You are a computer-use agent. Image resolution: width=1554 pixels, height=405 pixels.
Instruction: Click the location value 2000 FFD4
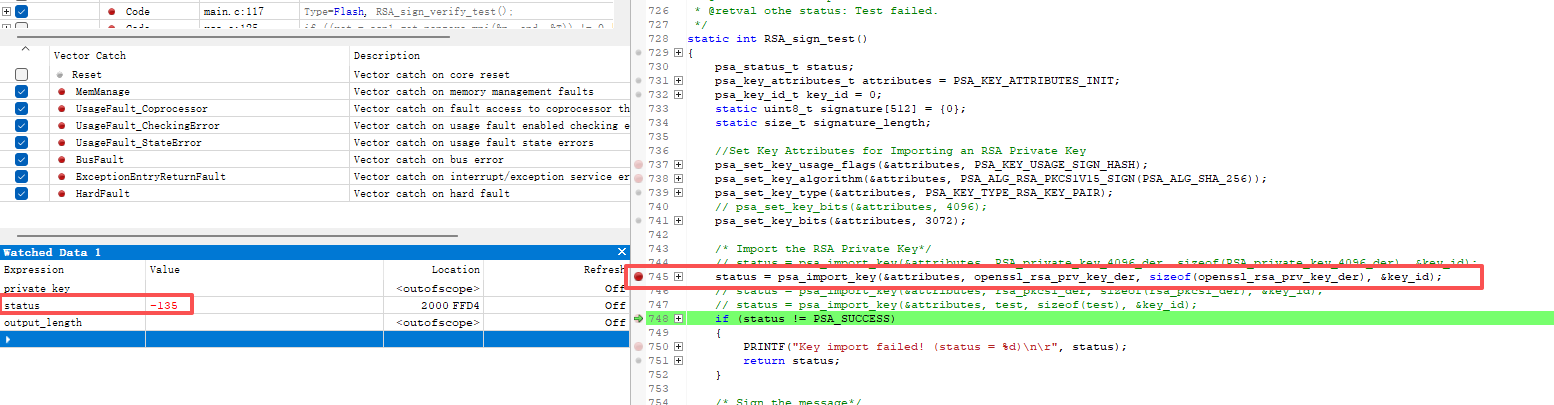click(451, 305)
